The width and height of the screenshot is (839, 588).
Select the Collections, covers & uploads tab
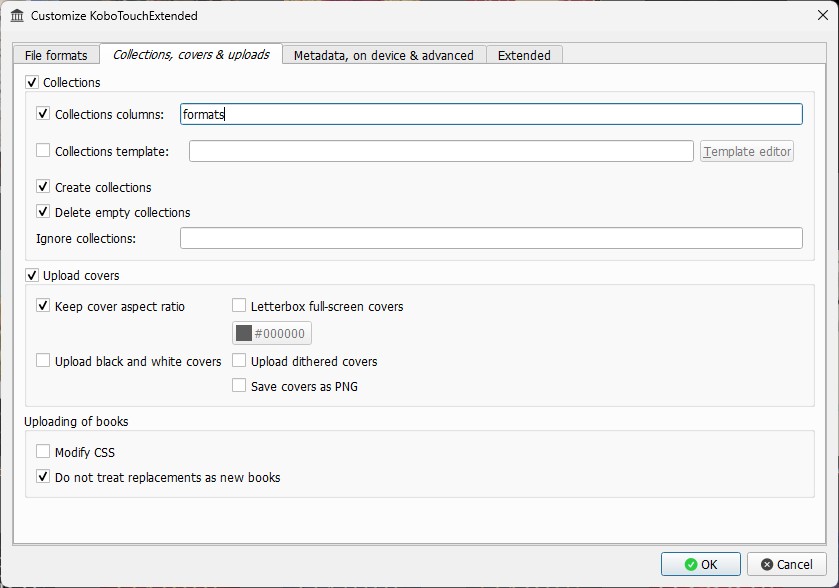tap(191, 55)
